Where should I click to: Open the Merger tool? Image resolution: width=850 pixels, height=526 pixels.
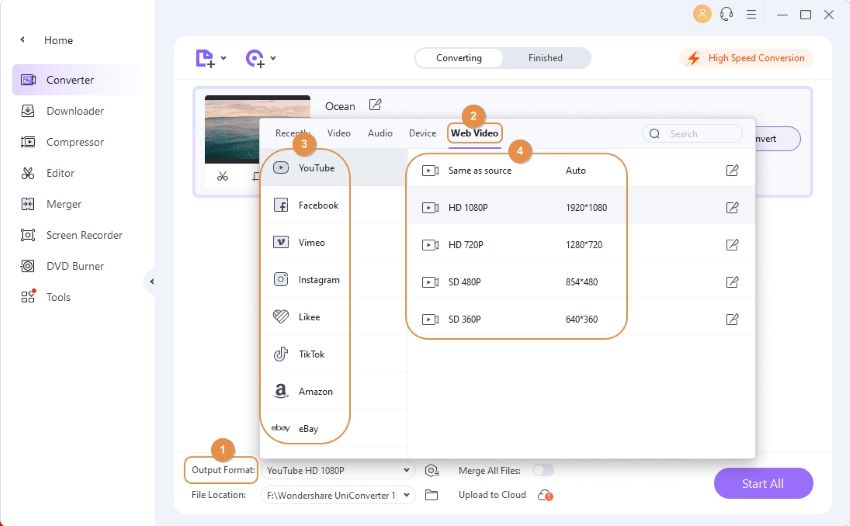tap(51, 204)
